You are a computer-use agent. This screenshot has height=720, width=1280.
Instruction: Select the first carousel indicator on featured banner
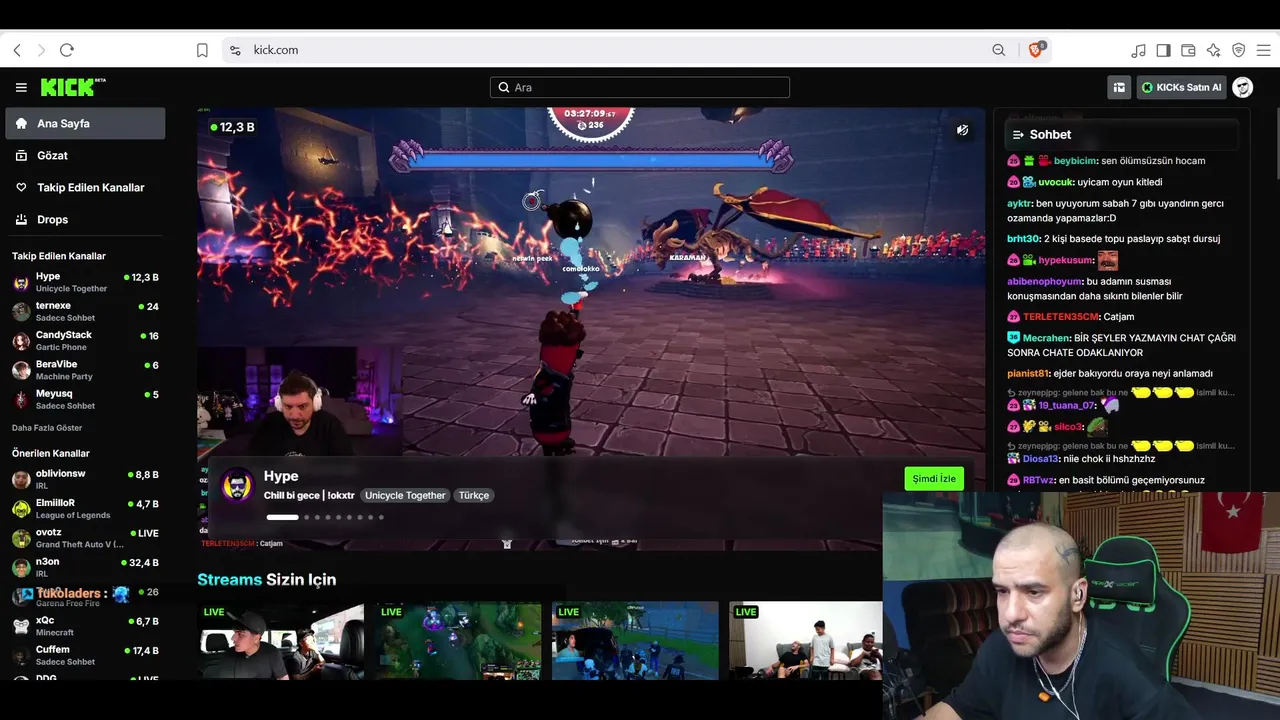(283, 517)
